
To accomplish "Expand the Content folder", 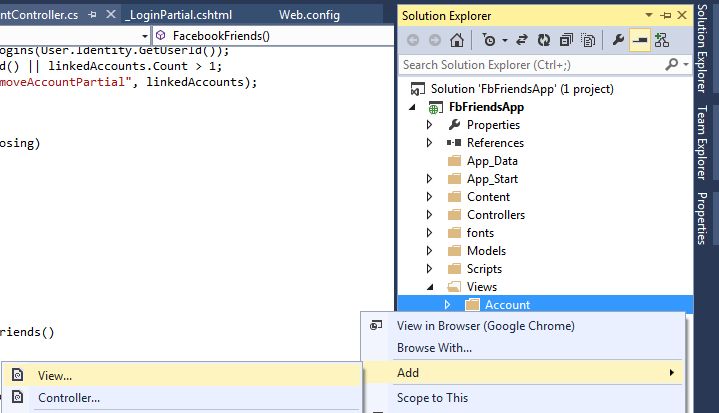I will point(429,197).
